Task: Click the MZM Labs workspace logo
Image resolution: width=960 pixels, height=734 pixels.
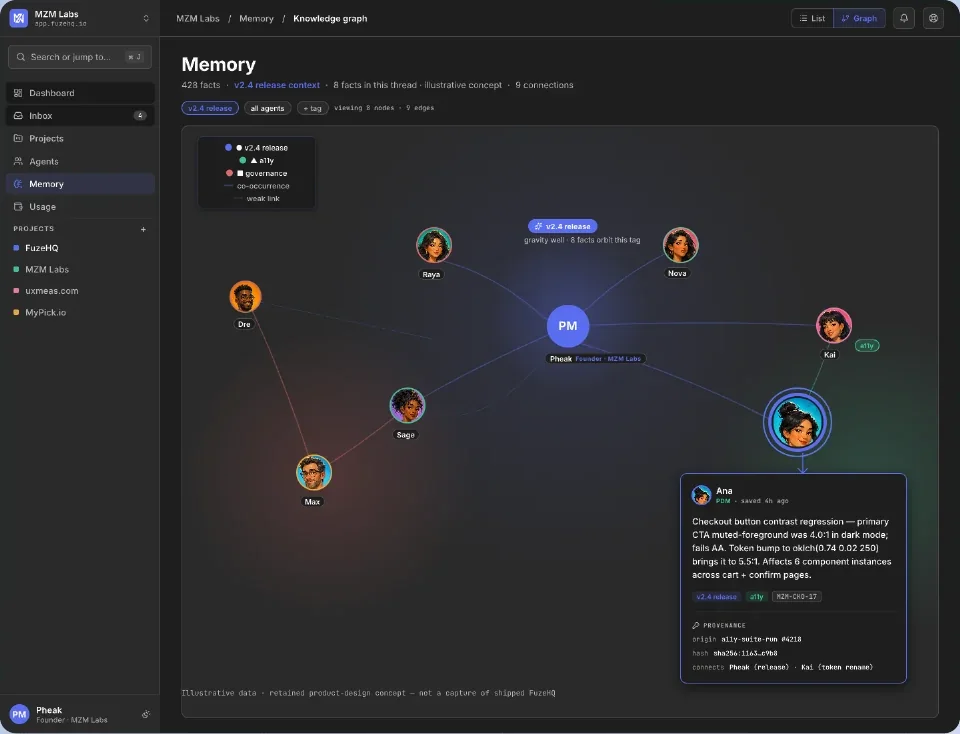Action: tap(19, 18)
